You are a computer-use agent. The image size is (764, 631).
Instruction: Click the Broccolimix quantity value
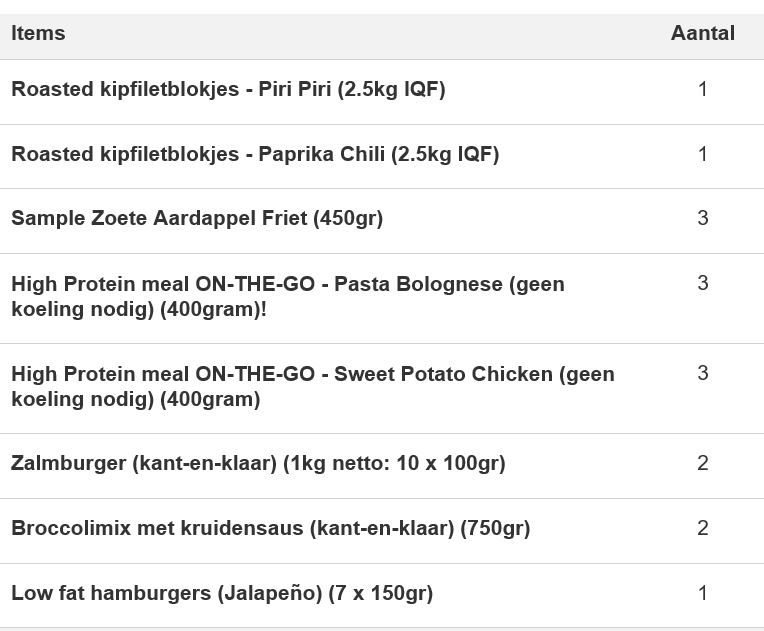702,528
